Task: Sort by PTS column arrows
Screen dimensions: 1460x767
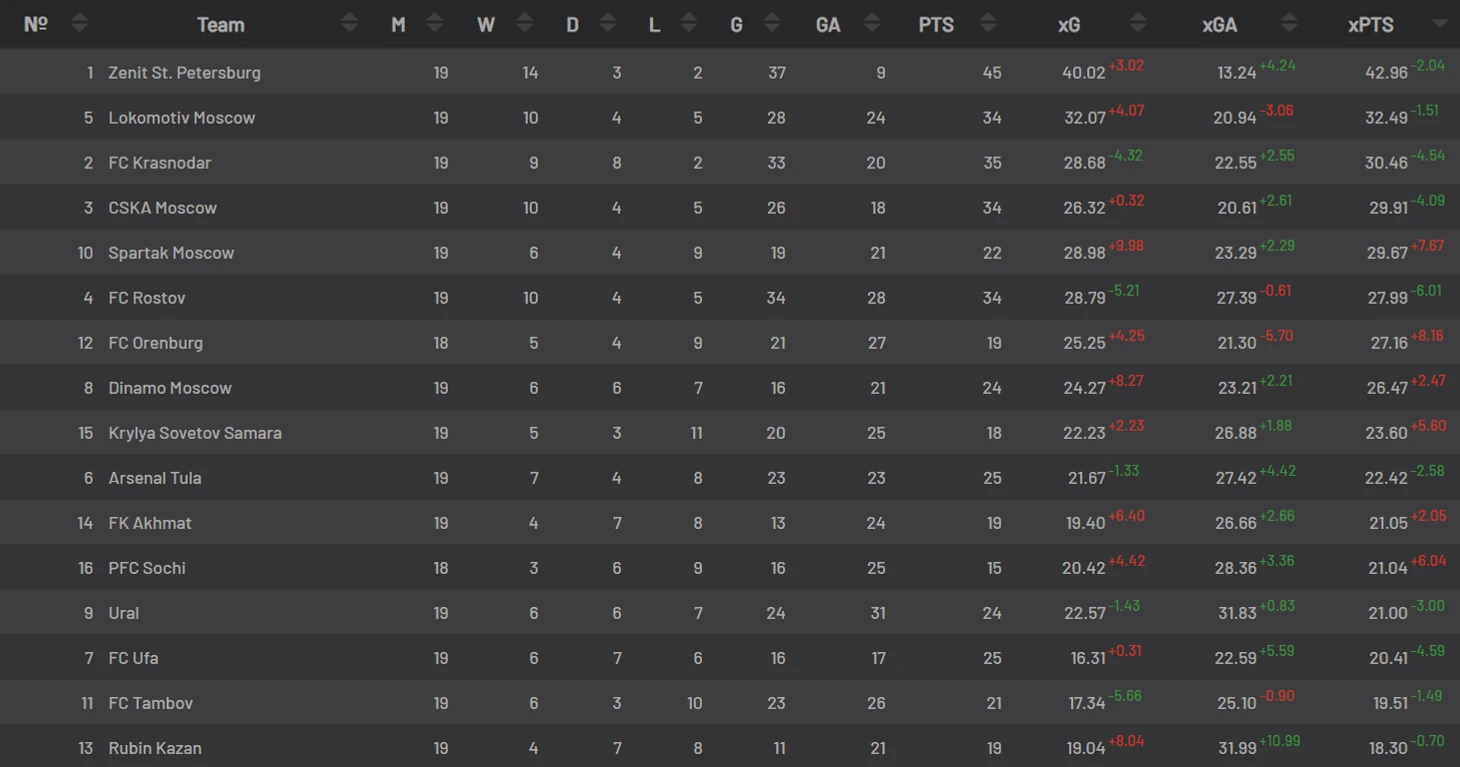Action: click(x=988, y=23)
